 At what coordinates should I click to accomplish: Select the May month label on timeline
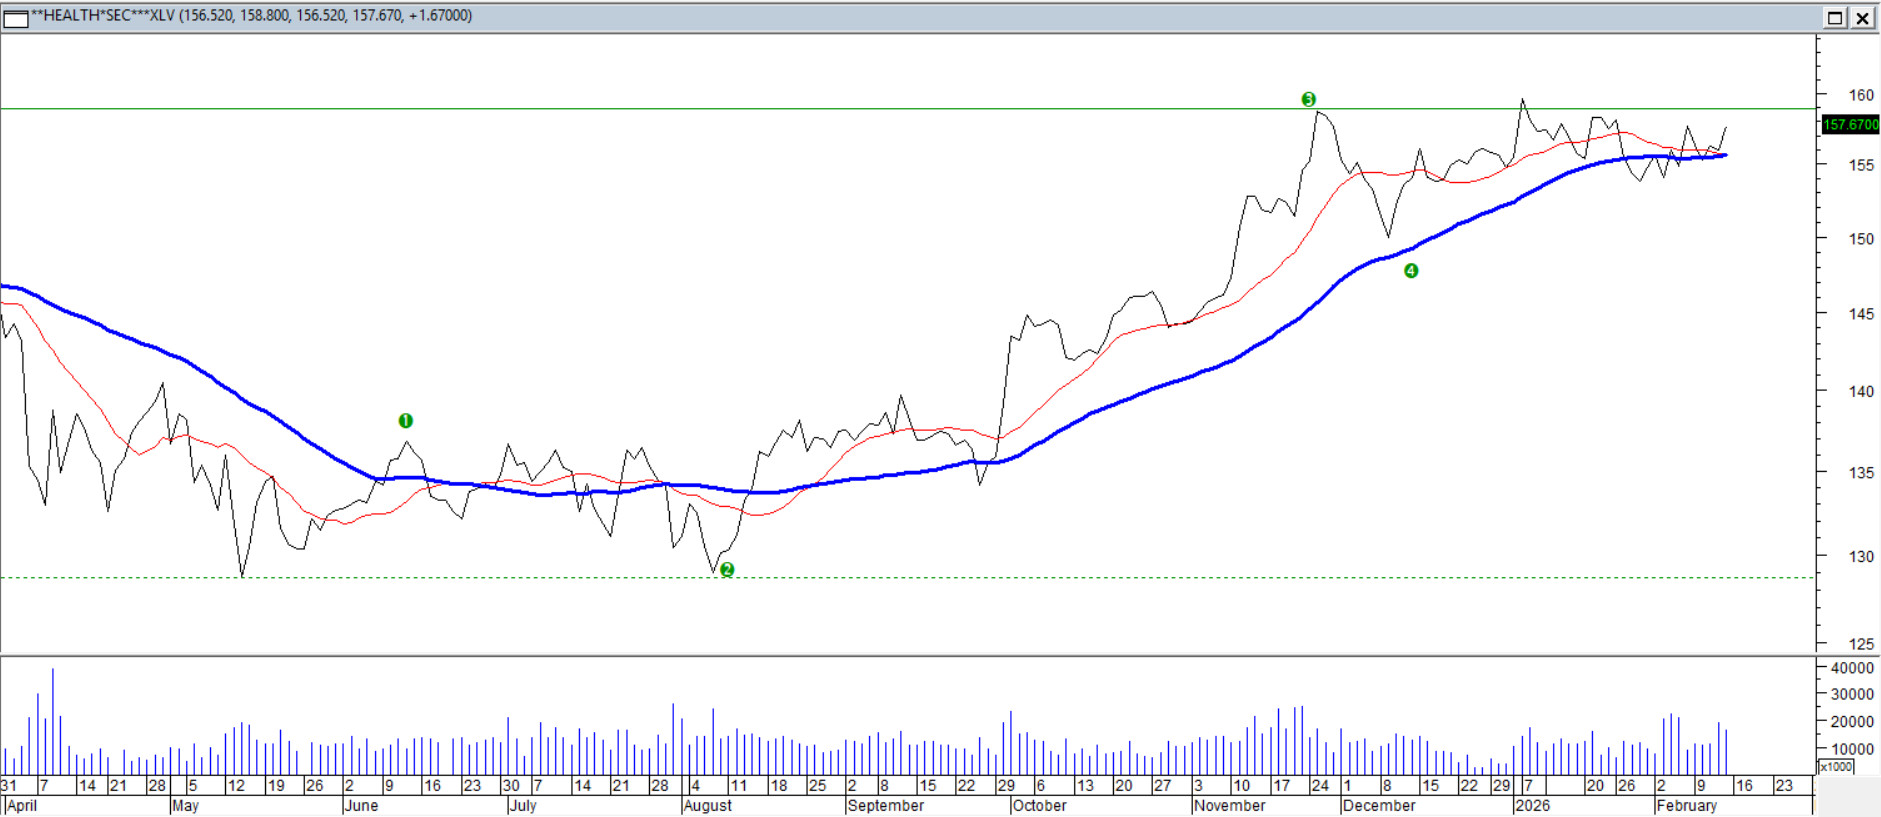[x=185, y=806]
